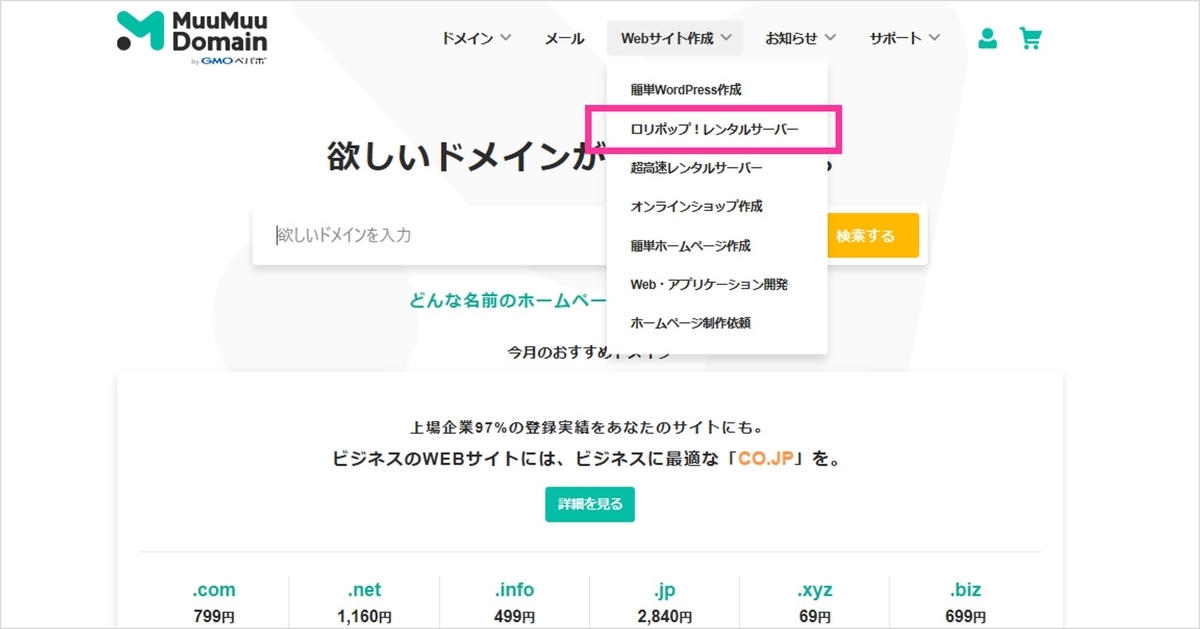This screenshot has width=1200, height=629.
Task: Collapse the Webサイト作成 dropdown
Action: [675, 38]
